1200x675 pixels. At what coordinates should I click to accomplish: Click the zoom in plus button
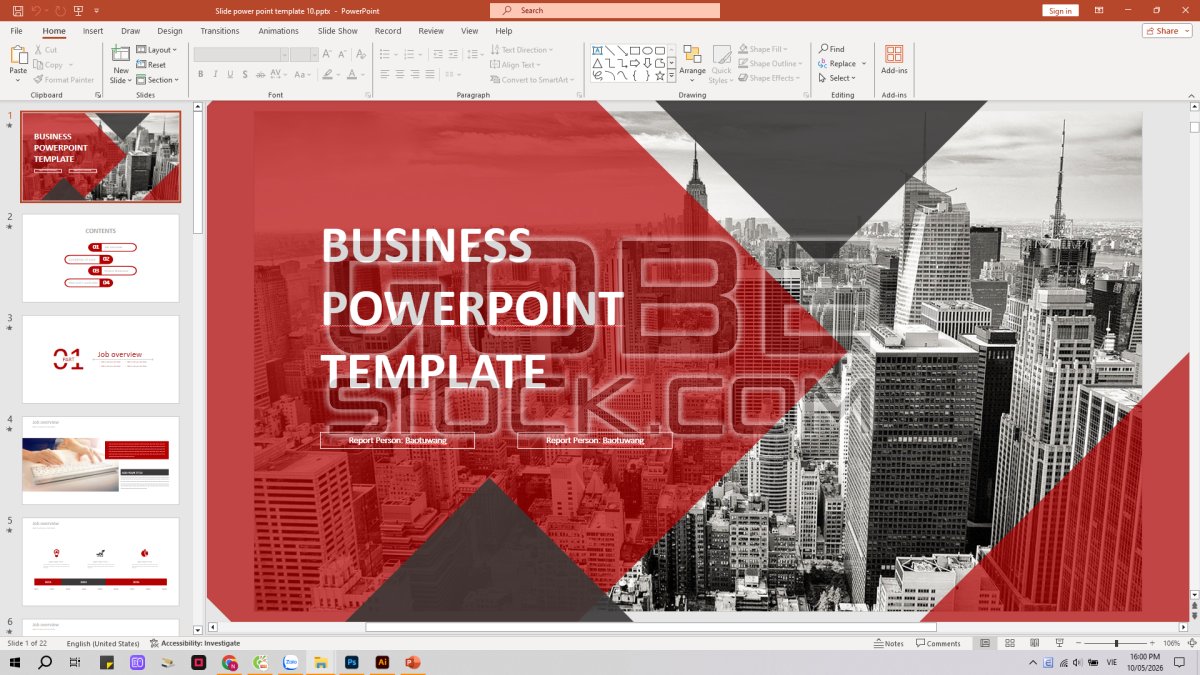[x=1153, y=643]
